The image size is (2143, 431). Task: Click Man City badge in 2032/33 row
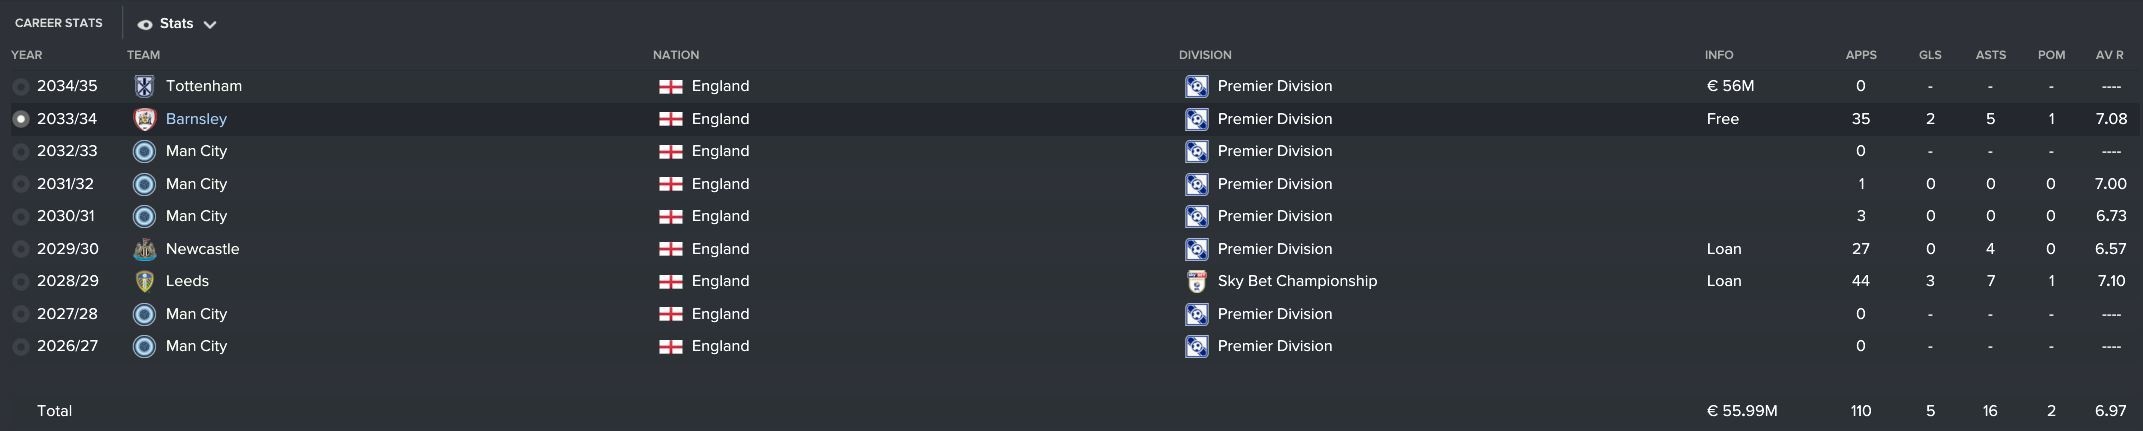(x=144, y=151)
